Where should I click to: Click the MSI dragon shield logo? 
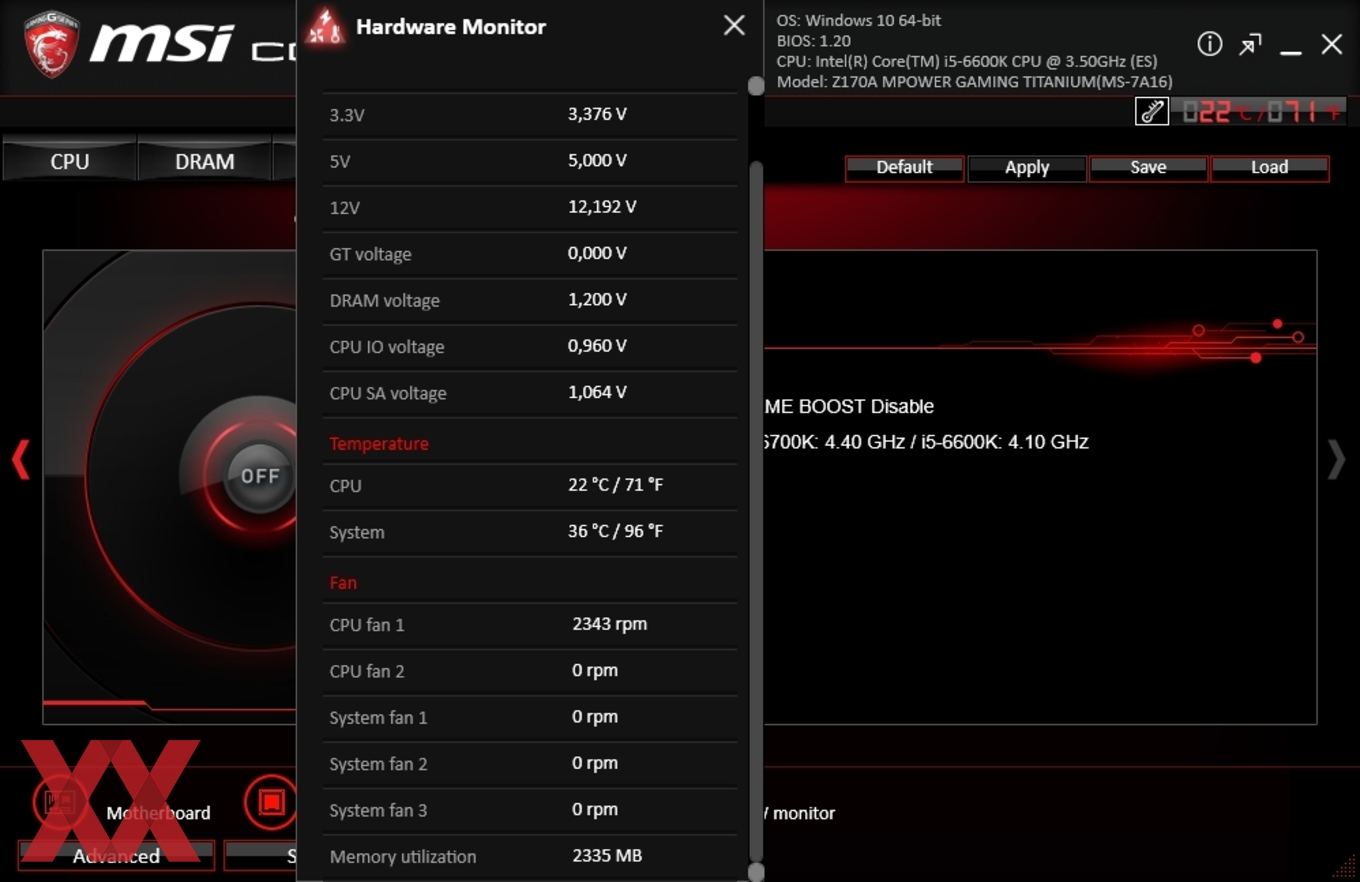tap(51, 44)
